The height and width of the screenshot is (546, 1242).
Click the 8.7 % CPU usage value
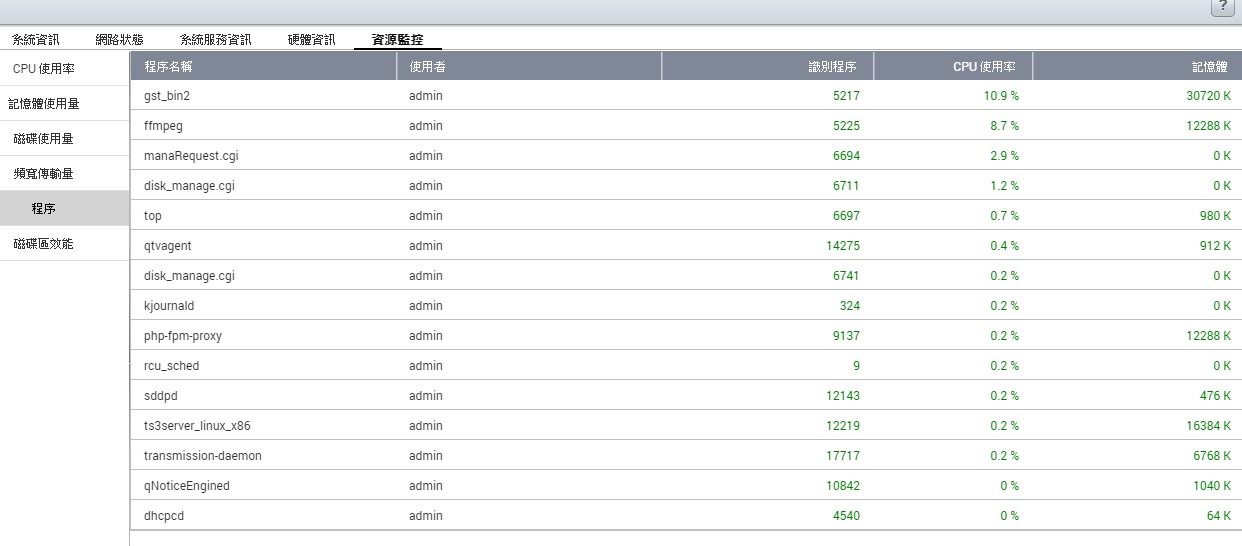(x=1004, y=126)
